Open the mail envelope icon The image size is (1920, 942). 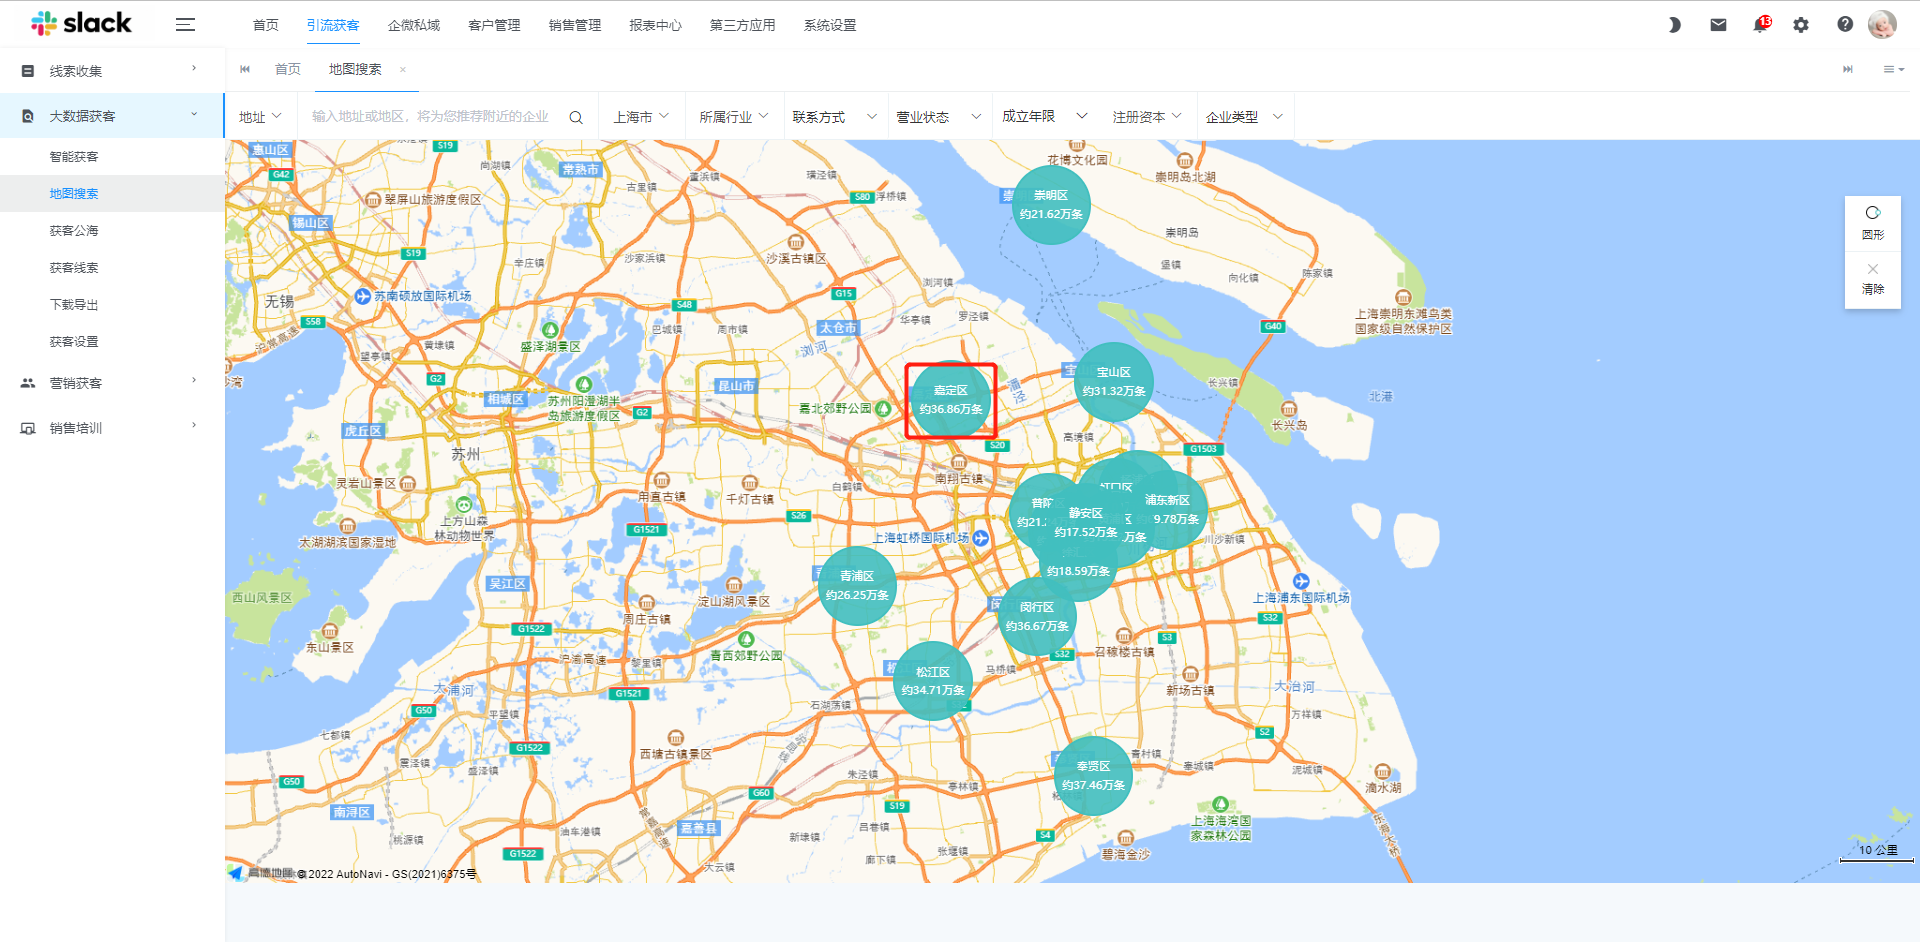point(1718,25)
